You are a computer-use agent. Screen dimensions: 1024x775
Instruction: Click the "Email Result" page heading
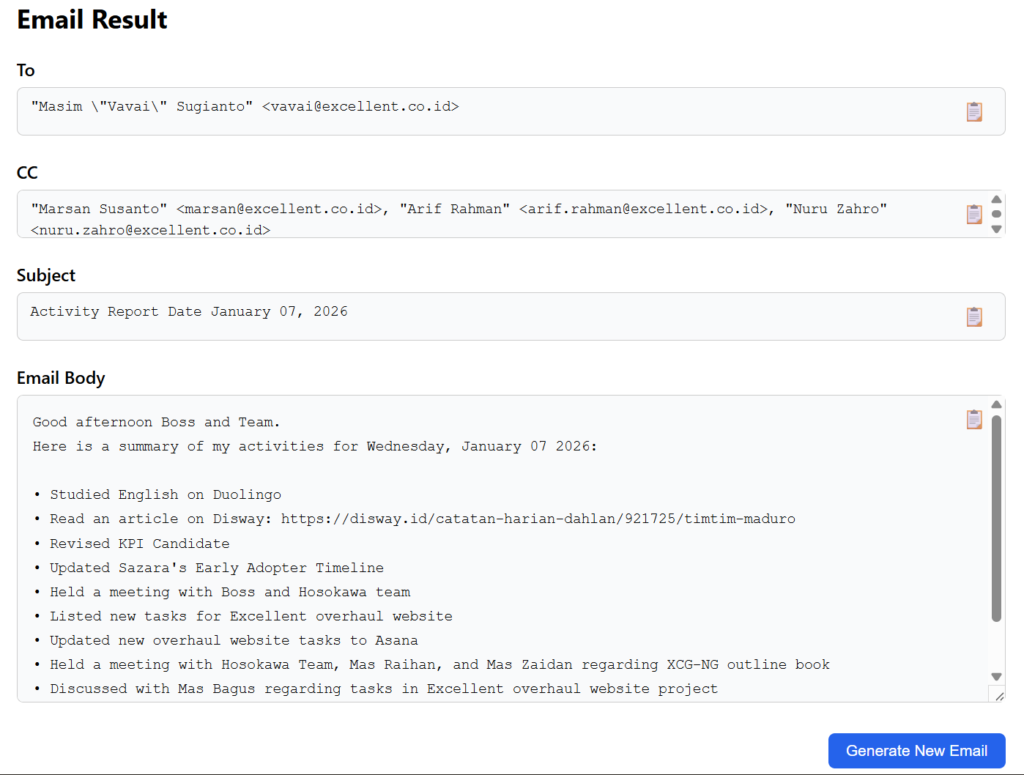(92, 19)
